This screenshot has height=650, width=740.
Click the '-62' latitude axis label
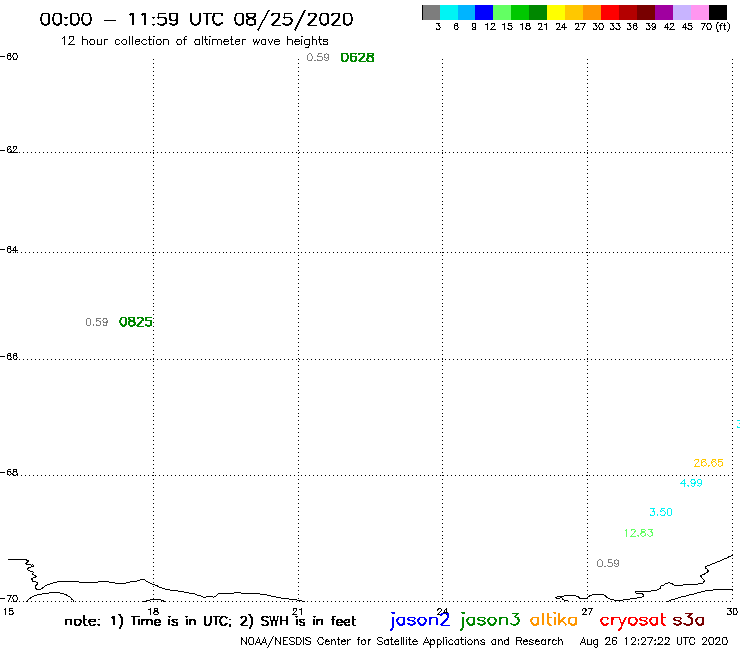(x=9, y=150)
